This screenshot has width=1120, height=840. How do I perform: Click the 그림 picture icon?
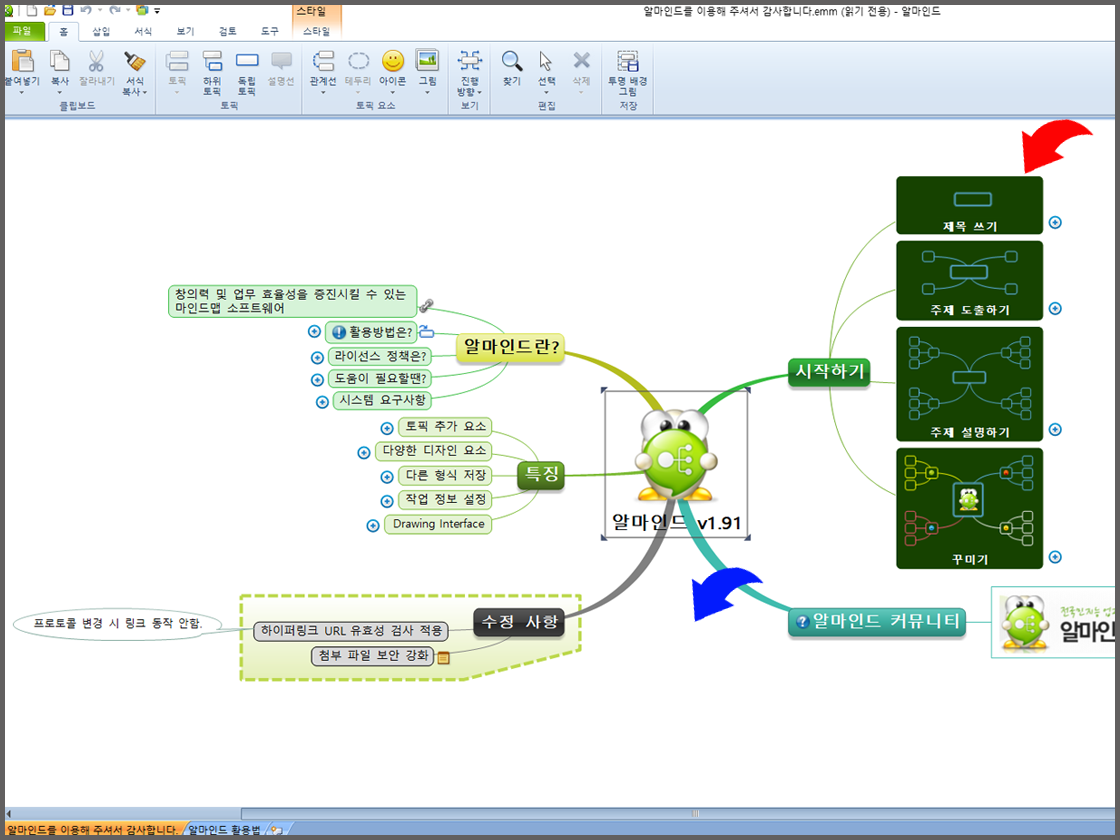pos(427,61)
